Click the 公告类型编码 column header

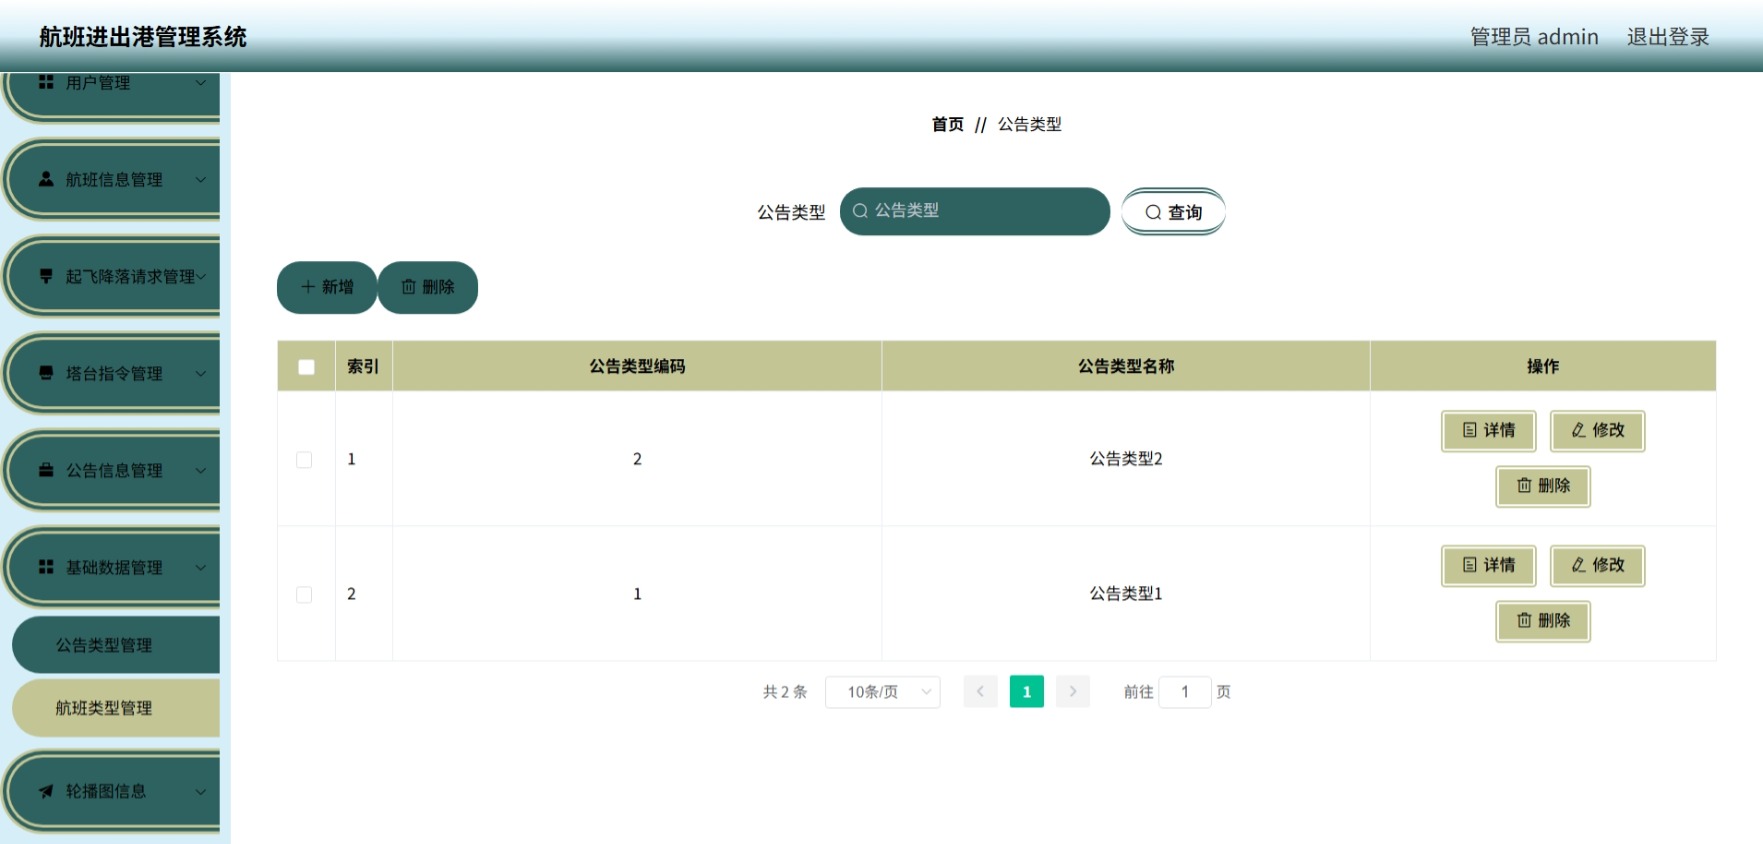637,366
